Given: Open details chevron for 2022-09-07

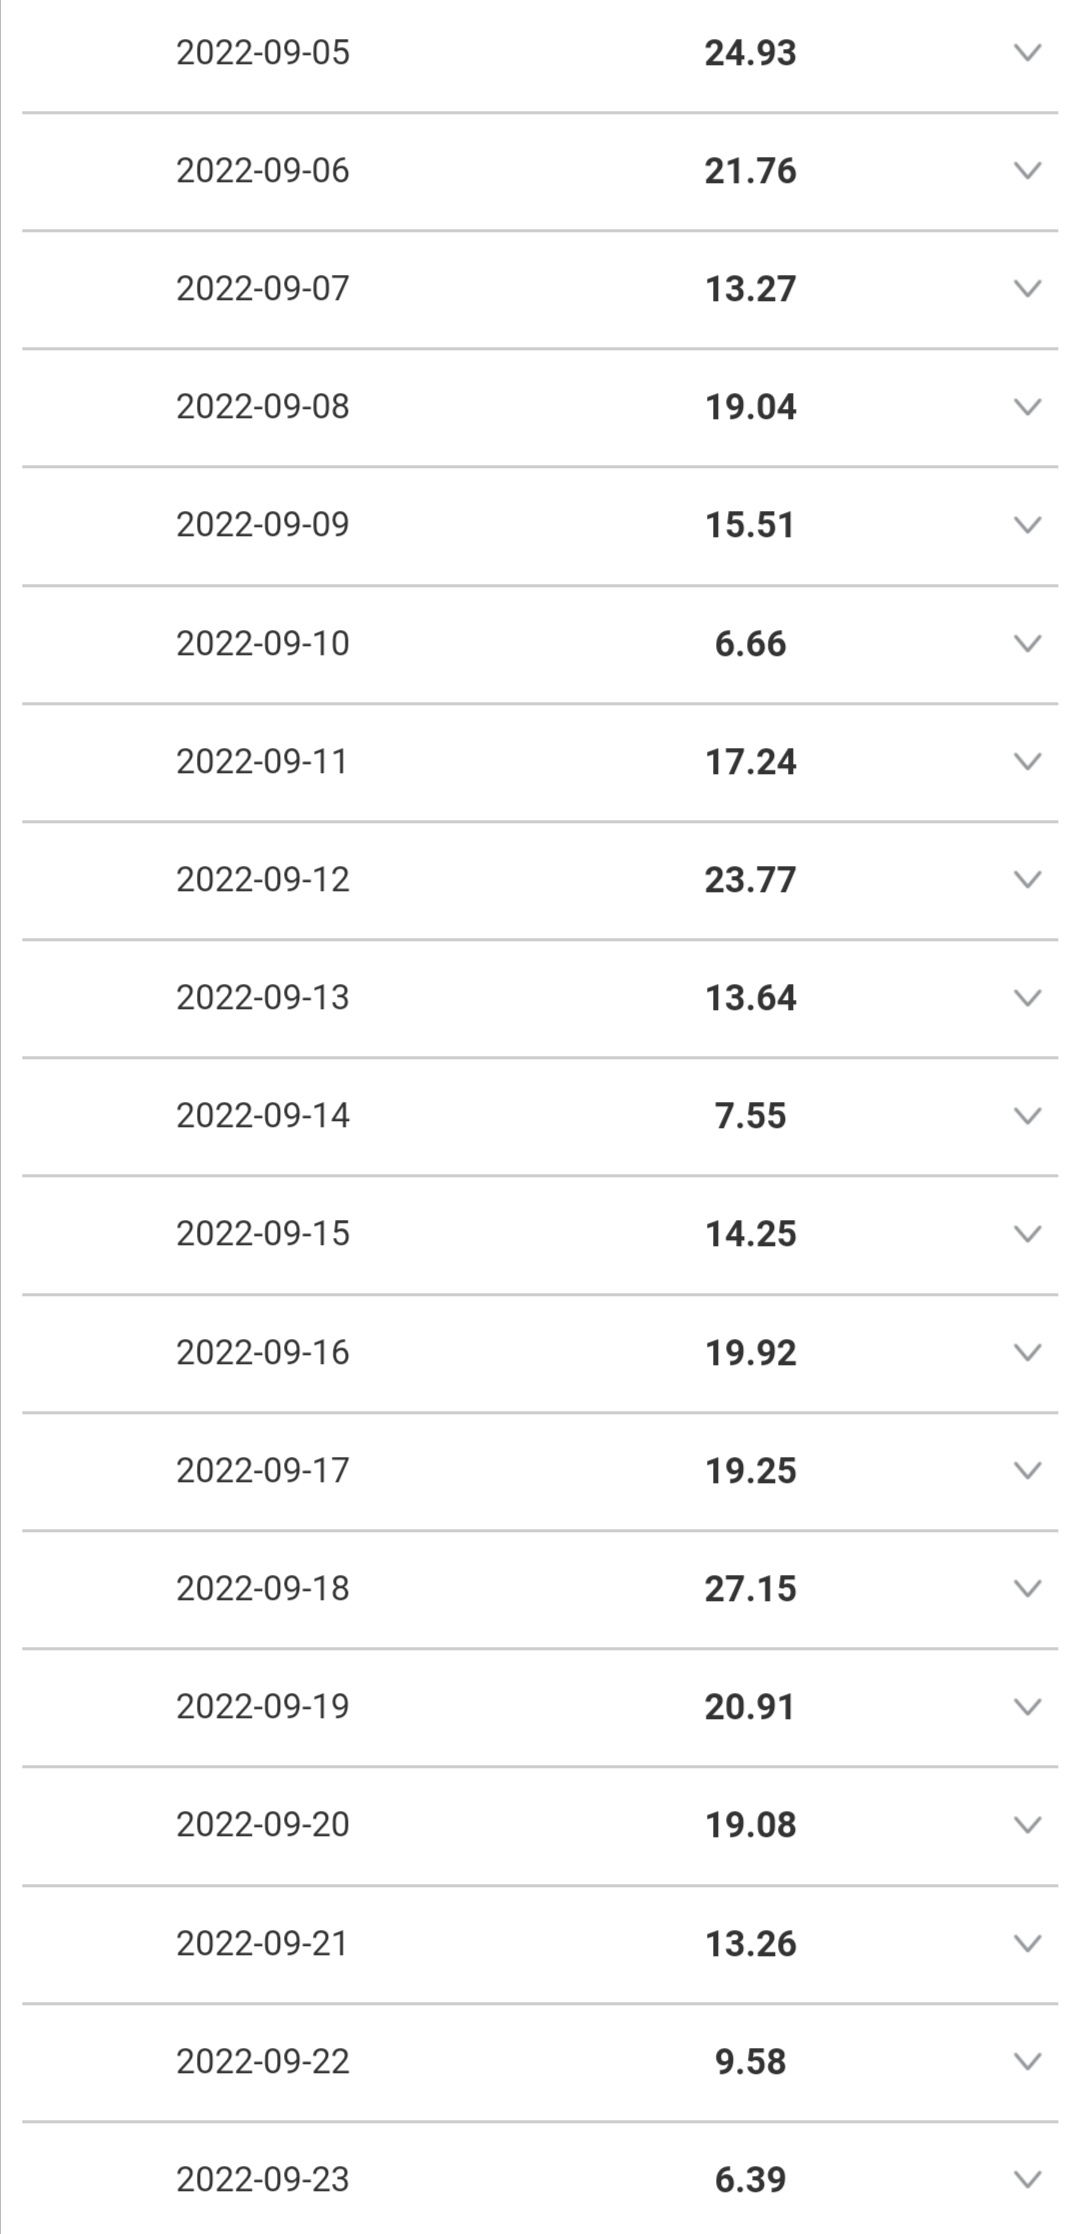Looking at the screenshot, I should pos(1027,289).
